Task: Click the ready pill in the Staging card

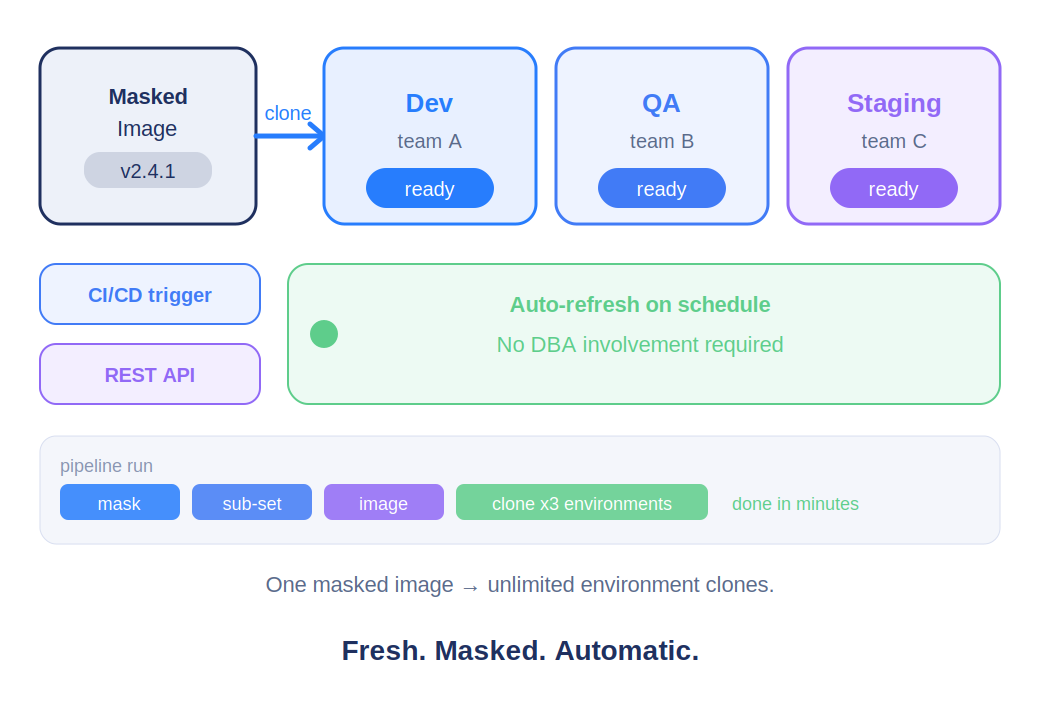Action: point(894,188)
